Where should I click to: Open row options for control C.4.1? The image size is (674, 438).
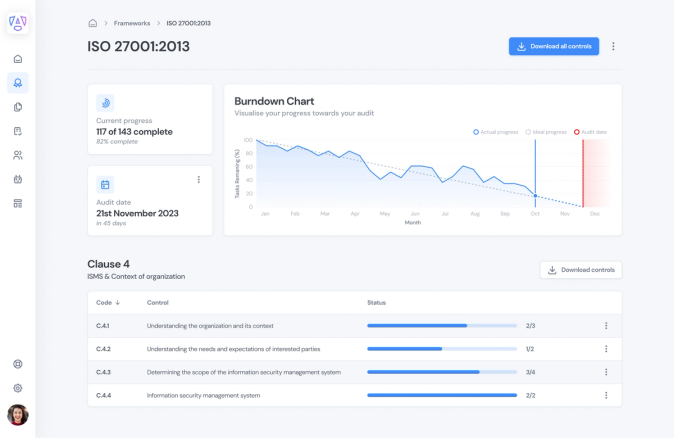tap(606, 326)
